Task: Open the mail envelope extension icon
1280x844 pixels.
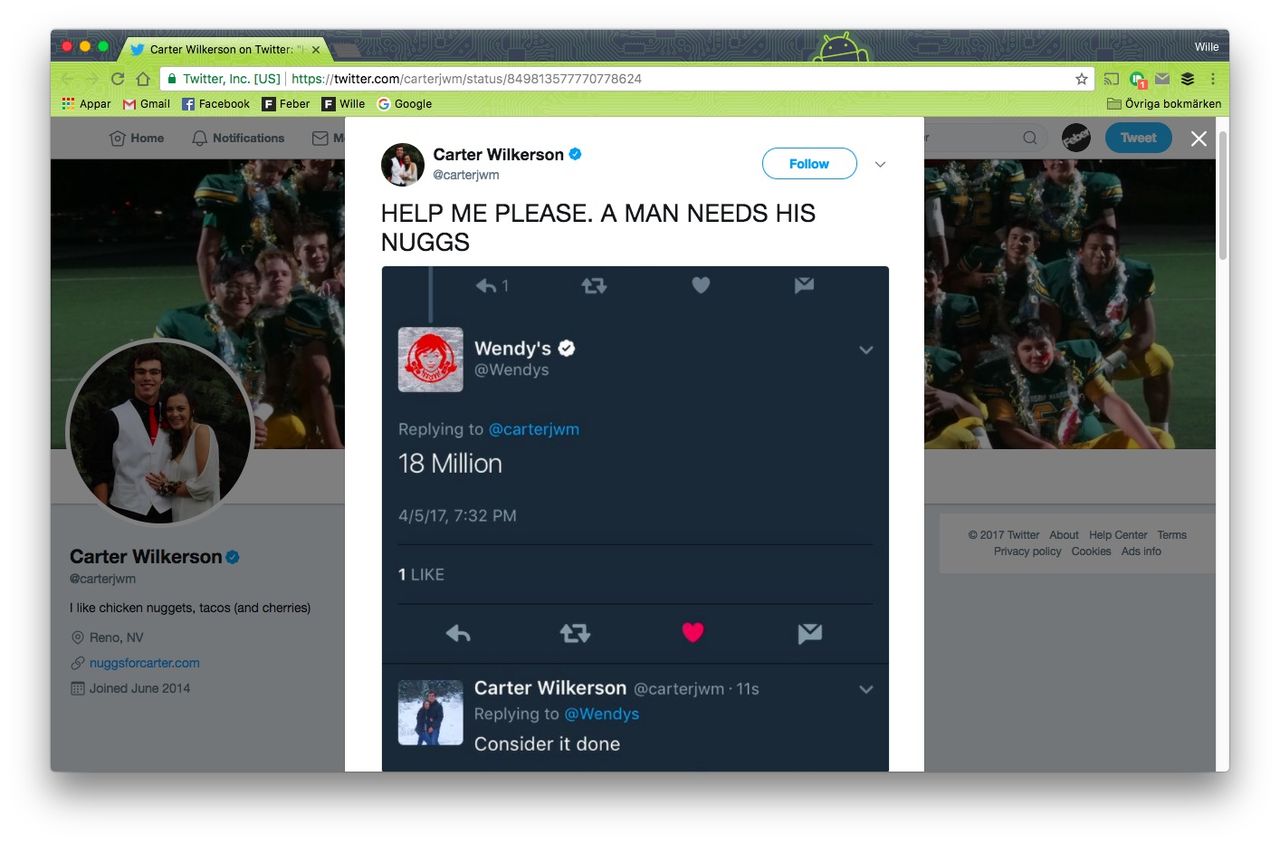Action: coord(1162,79)
